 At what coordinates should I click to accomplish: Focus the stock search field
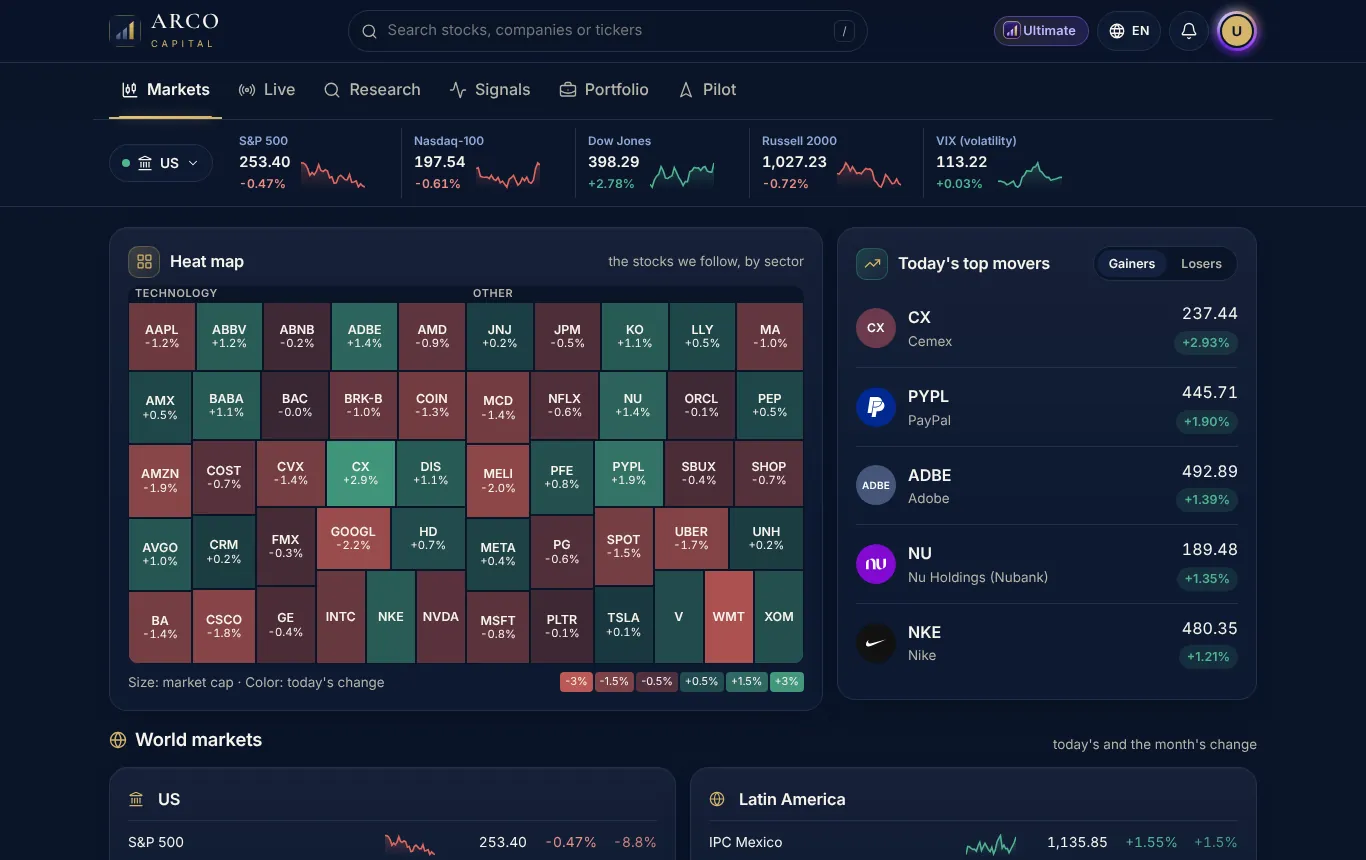click(608, 31)
